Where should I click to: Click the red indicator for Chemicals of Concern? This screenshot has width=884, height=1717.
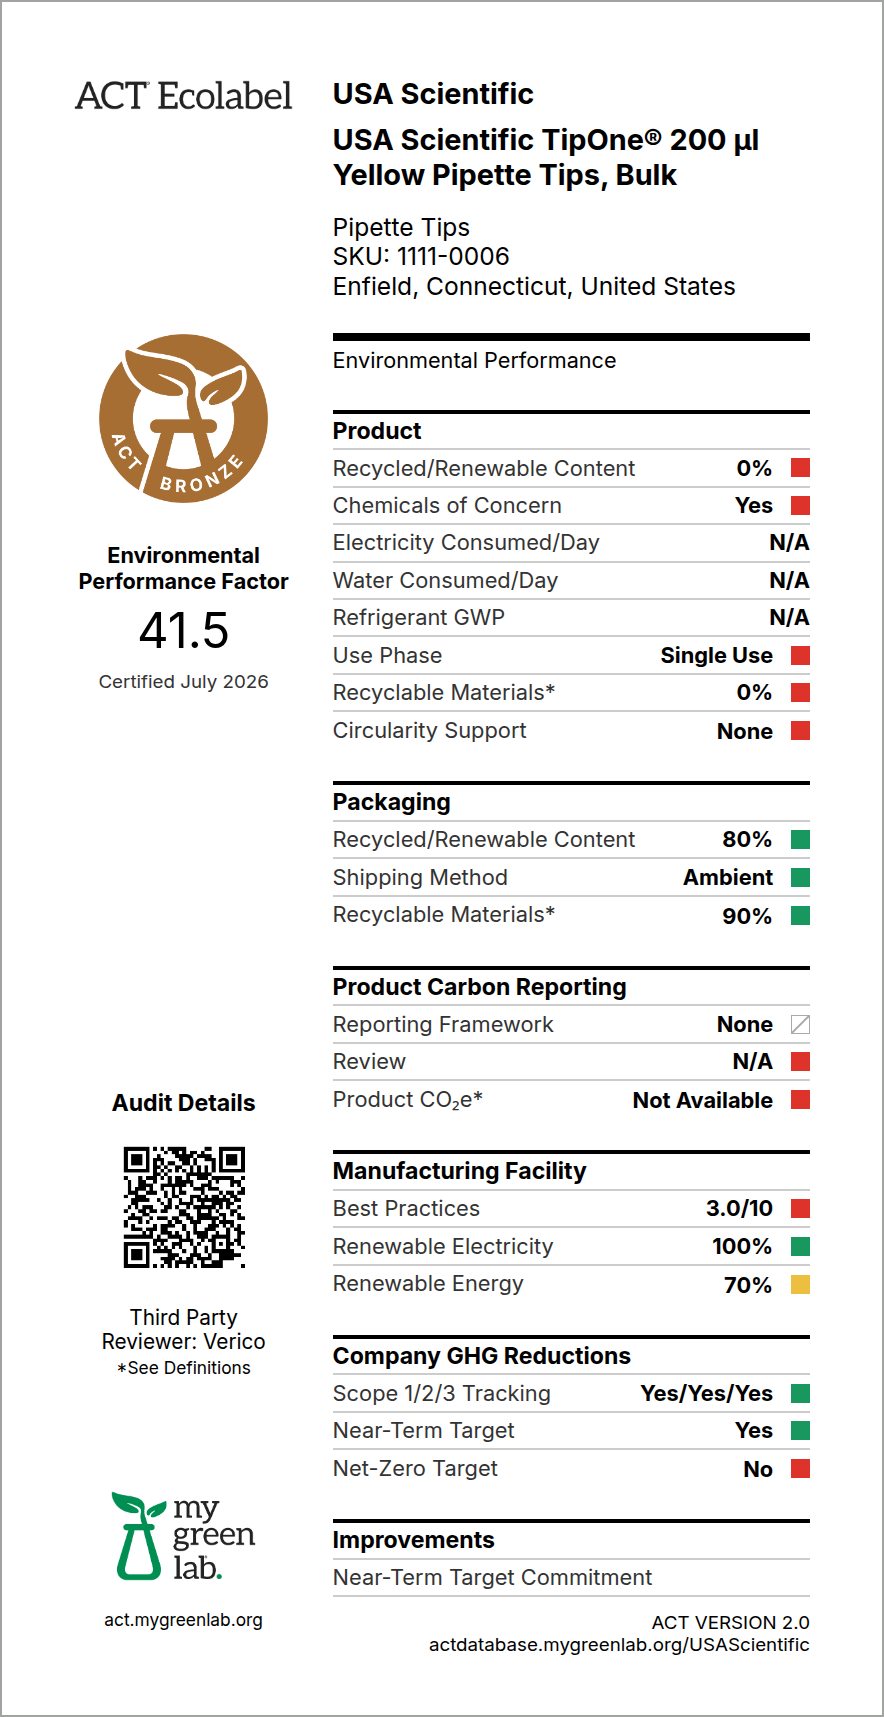[x=800, y=505]
